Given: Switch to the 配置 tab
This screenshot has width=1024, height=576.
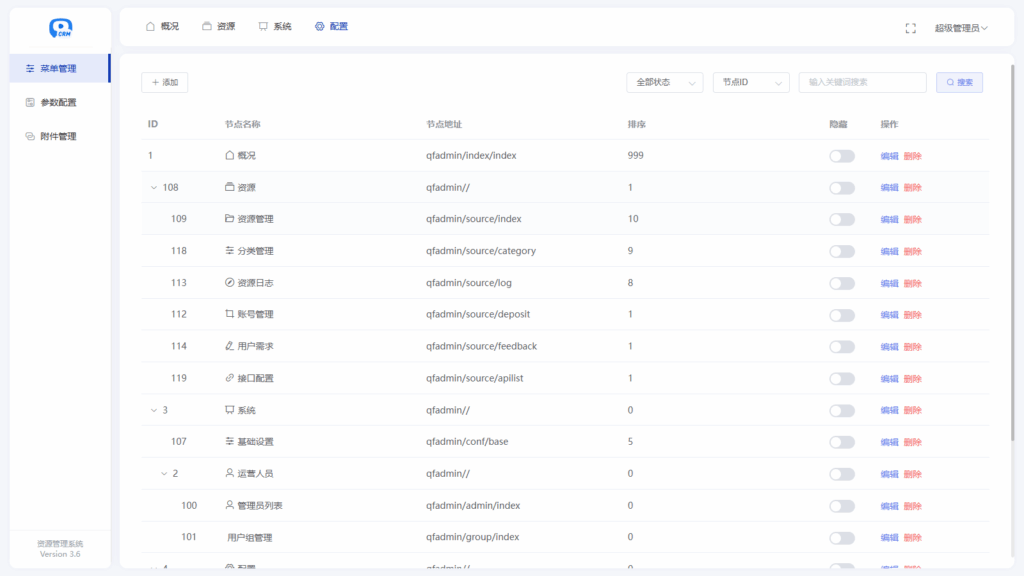Looking at the screenshot, I should 332,27.
